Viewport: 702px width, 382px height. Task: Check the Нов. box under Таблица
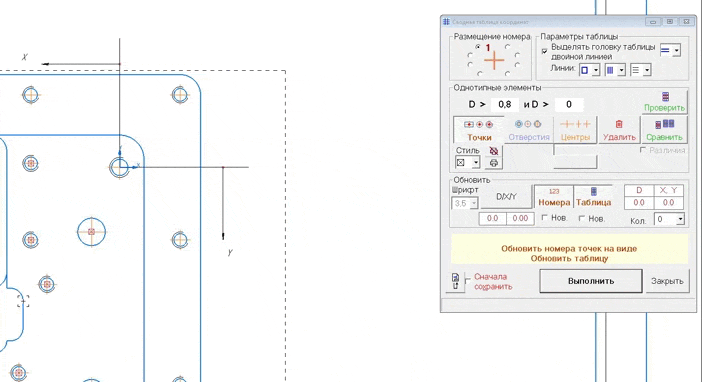pos(582,218)
